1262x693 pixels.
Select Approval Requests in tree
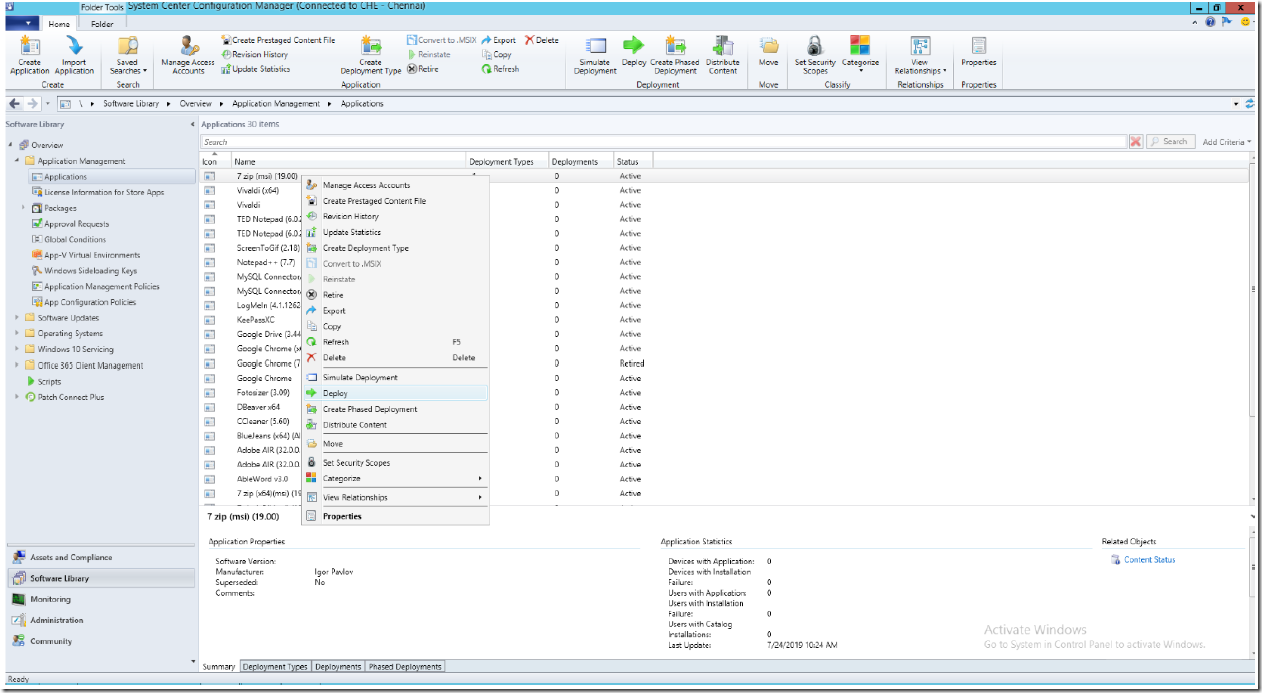[77, 224]
